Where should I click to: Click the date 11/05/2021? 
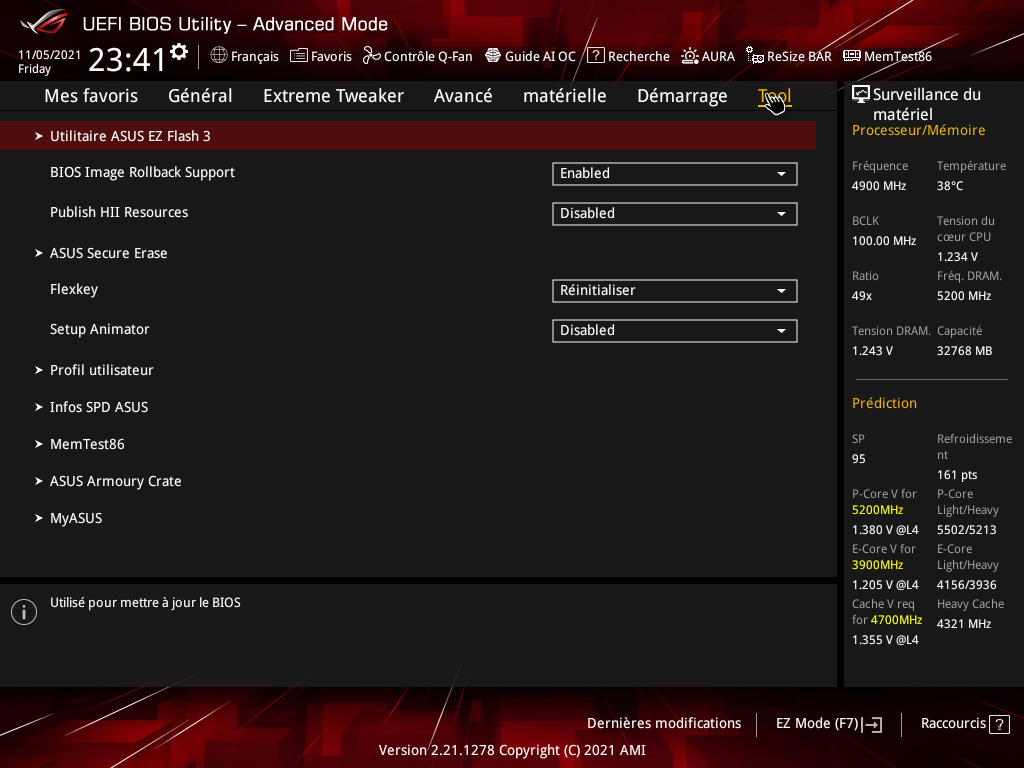49,55
